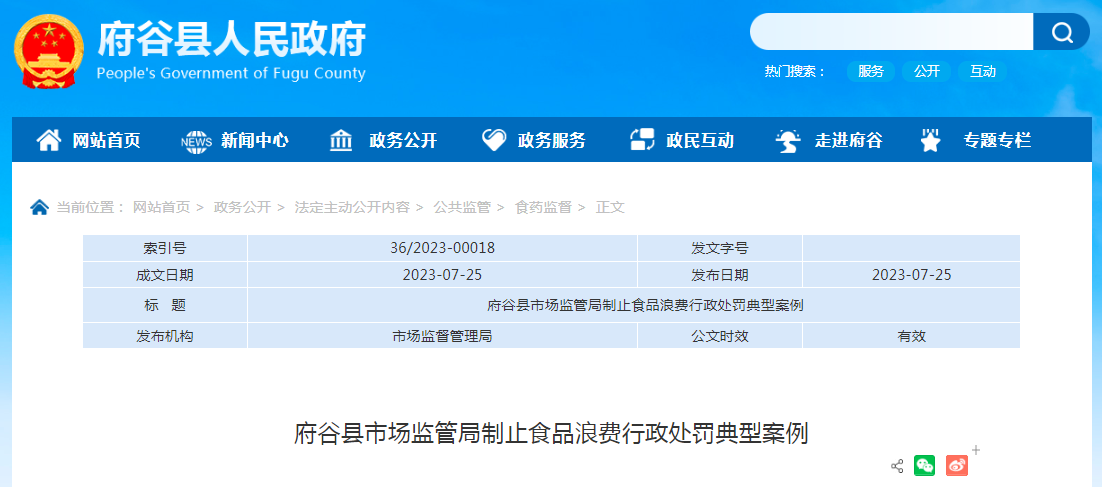The width and height of the screenshot is (1102, 487).
Task: Click in the search text field
Action: click(890, 32)
